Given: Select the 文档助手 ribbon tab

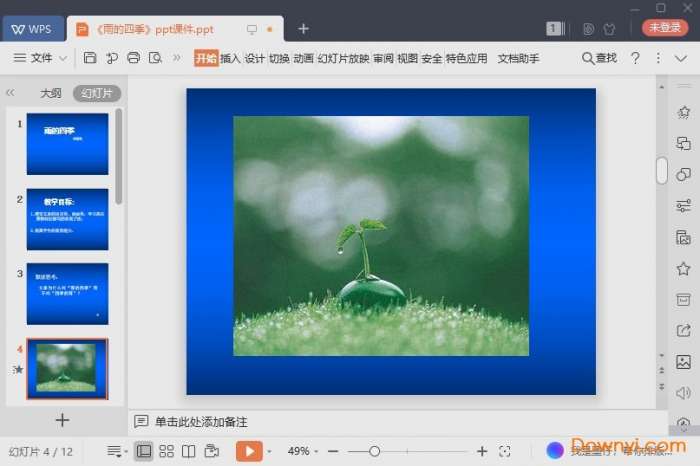Looking at the screenshot, I should tap(518, 58).
